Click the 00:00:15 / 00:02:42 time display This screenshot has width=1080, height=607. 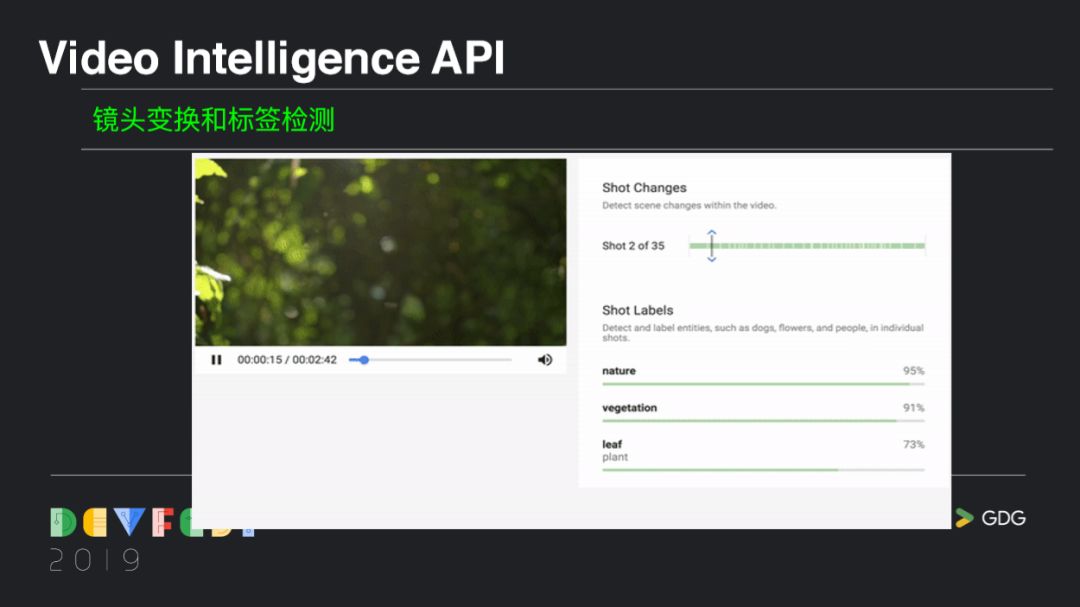(x=287, y=360)
